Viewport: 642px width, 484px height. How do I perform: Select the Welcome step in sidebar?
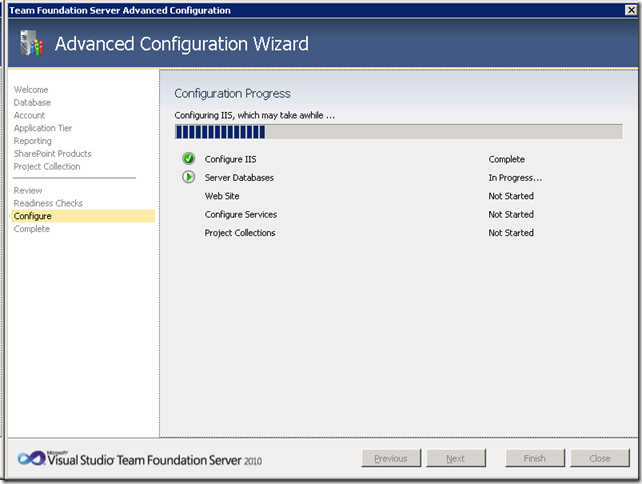tap(31, 90)
